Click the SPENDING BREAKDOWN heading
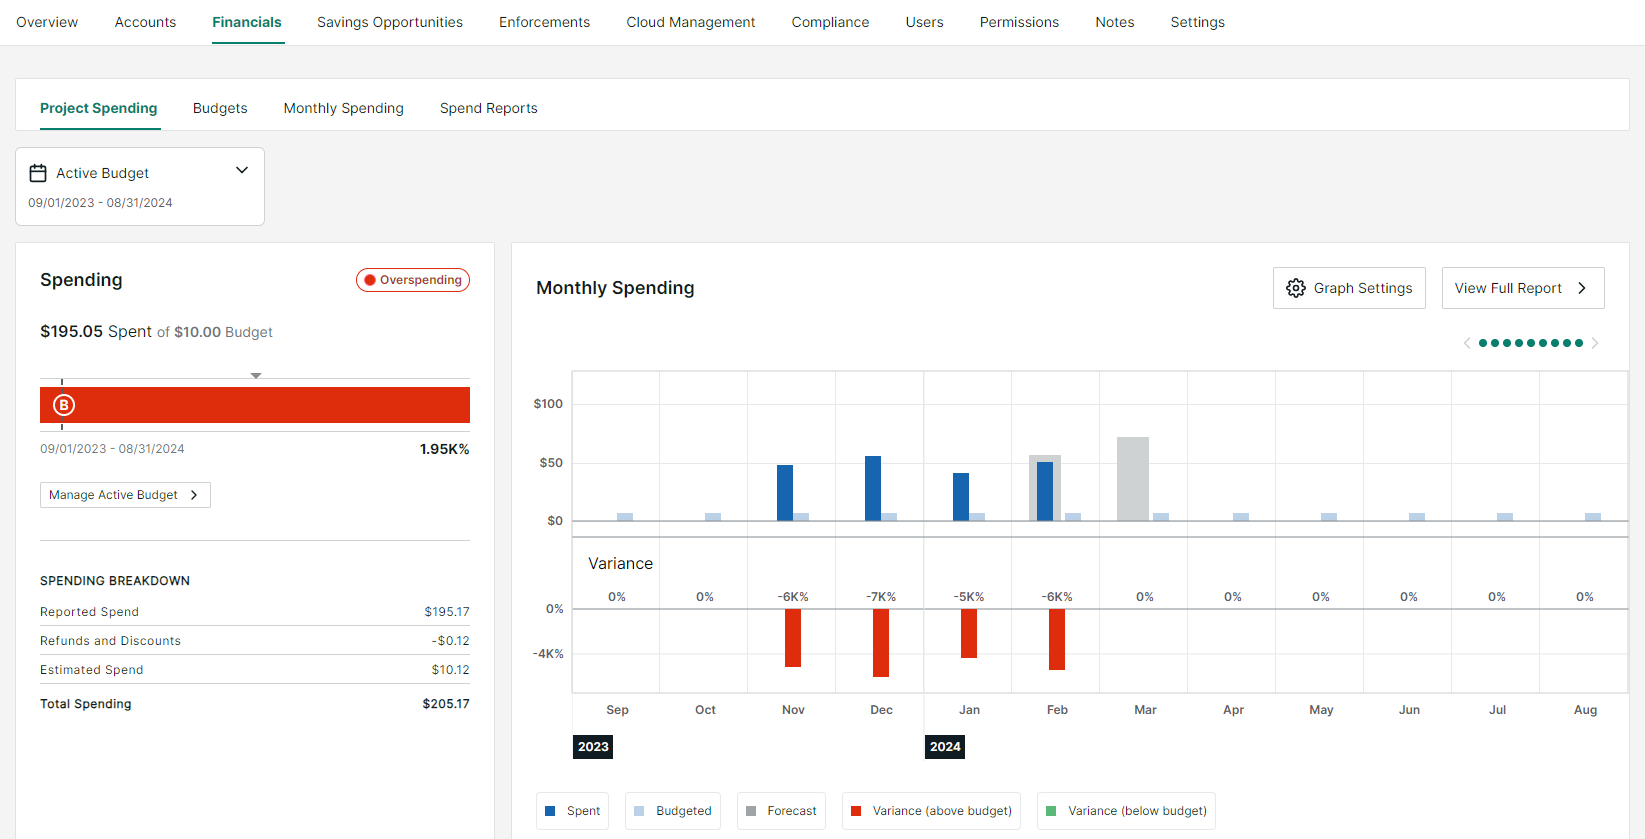 click(115, 581)
